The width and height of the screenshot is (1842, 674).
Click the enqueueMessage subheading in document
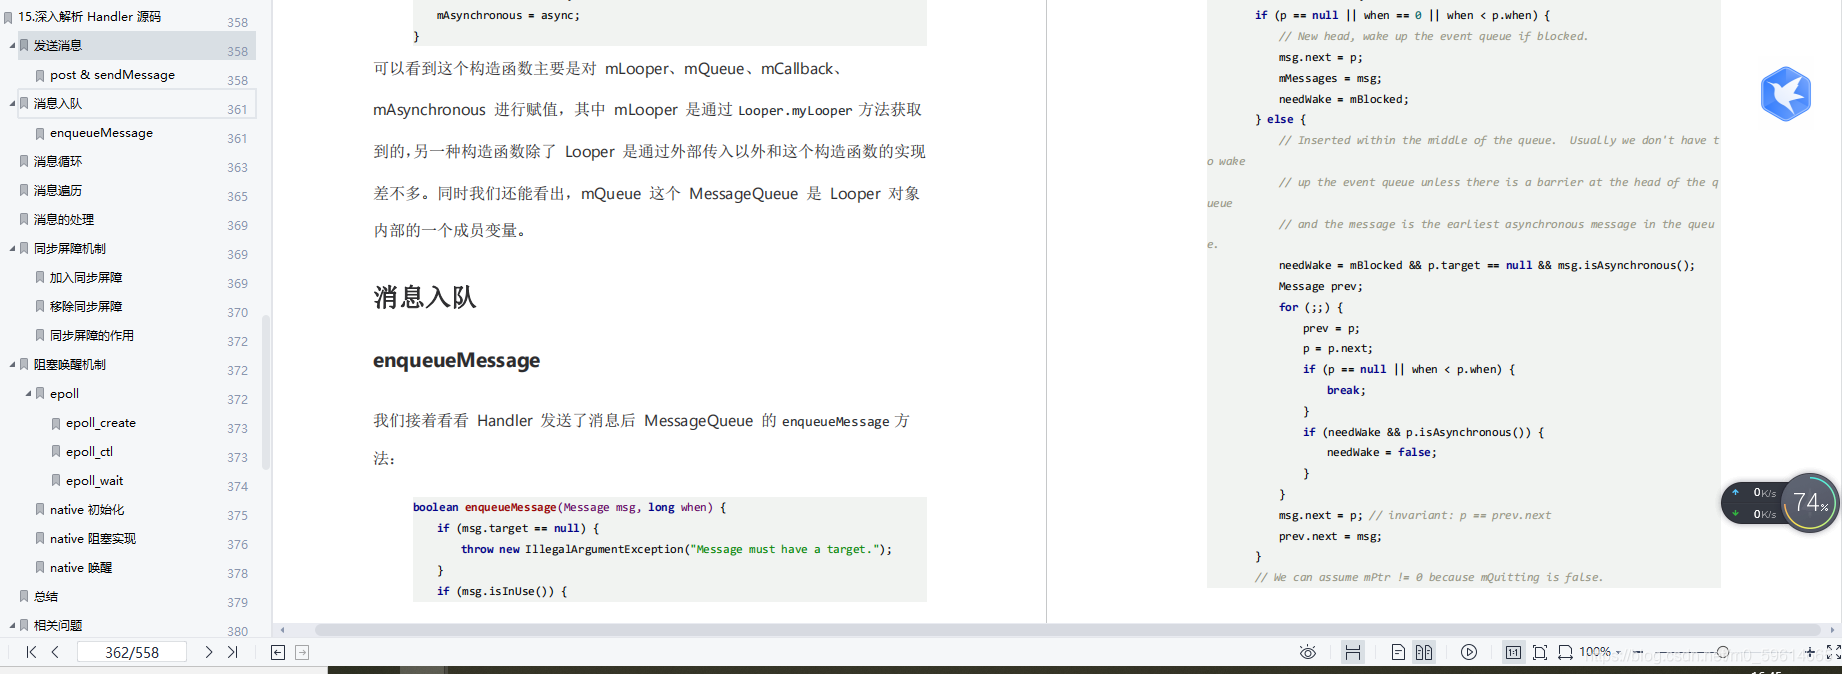[456, 360]
